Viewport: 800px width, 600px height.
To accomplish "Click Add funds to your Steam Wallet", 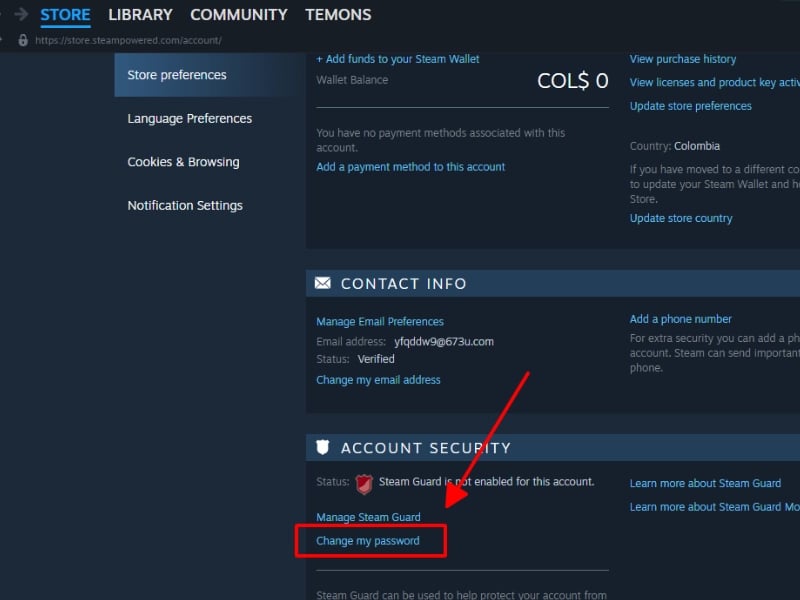I will point(398,59).
